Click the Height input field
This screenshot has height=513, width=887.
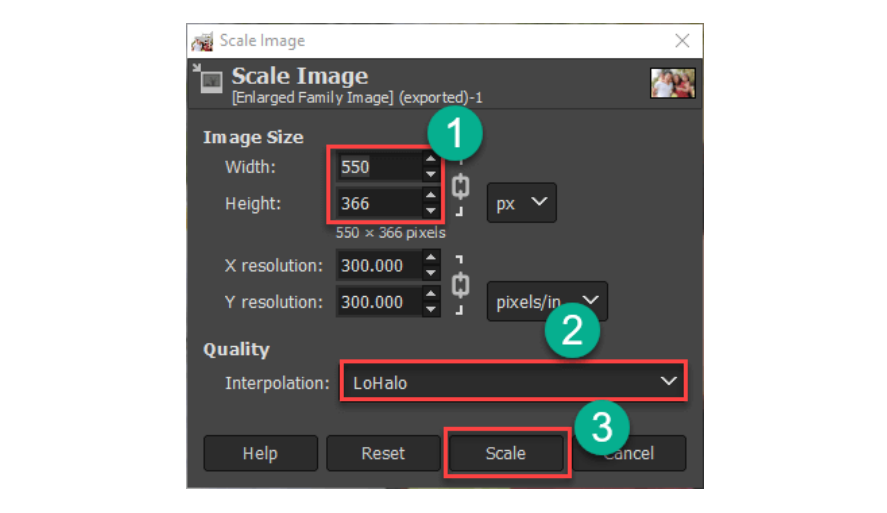coord(377,203)
